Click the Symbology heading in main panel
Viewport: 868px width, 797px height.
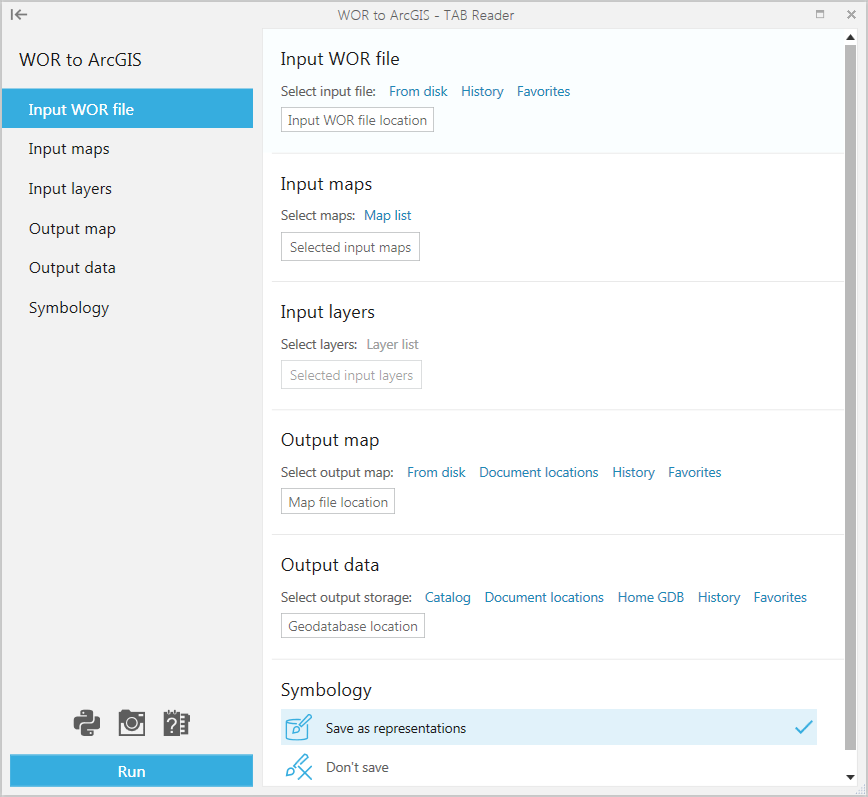point(326,690)
